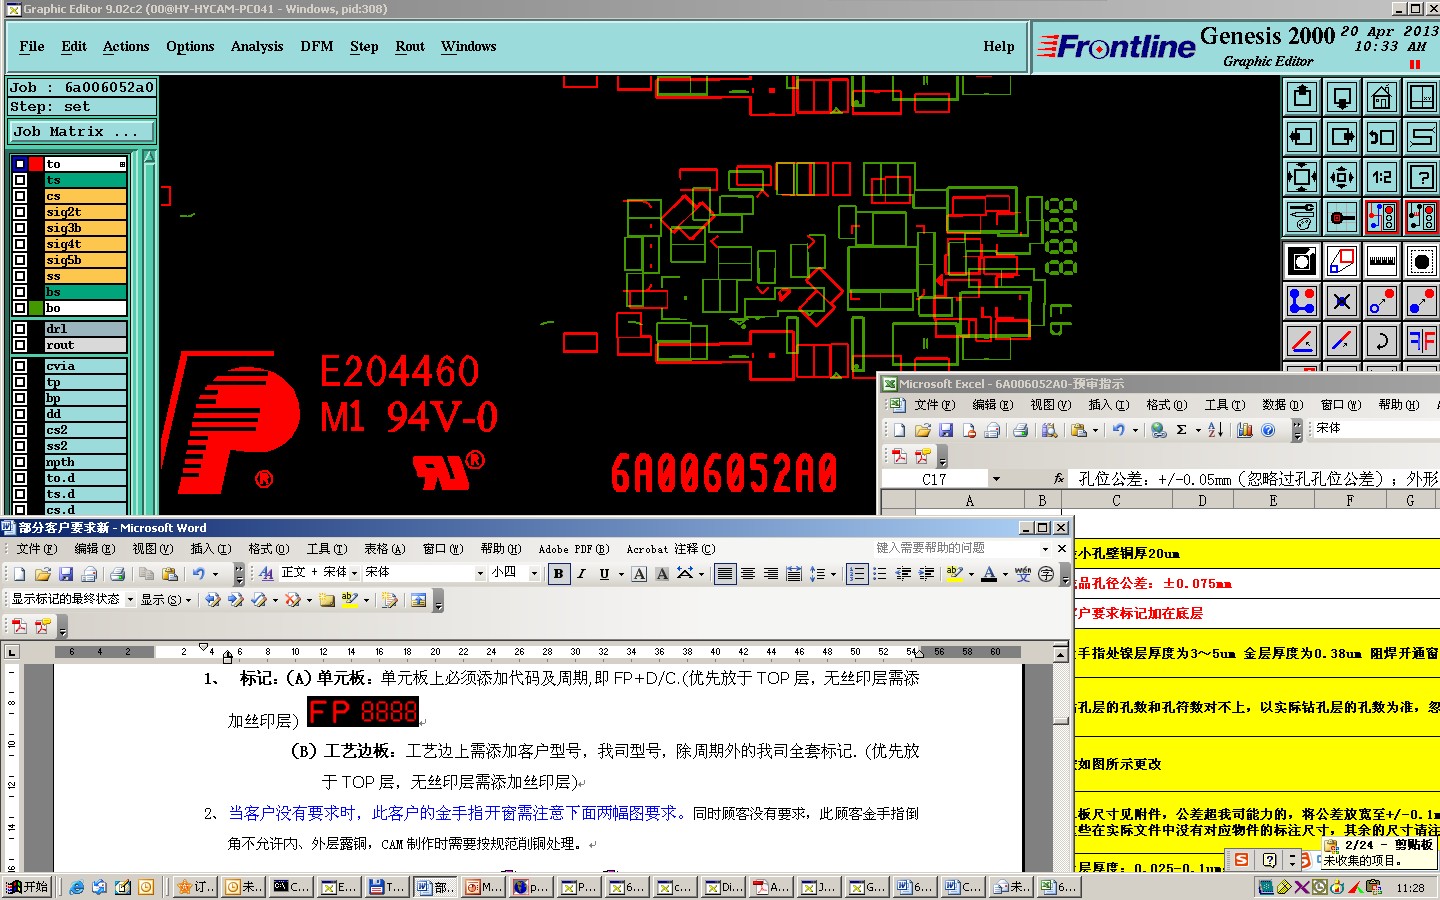
Task: Click the previous view undo-rectangle icon
Action: coord(1381,137)
